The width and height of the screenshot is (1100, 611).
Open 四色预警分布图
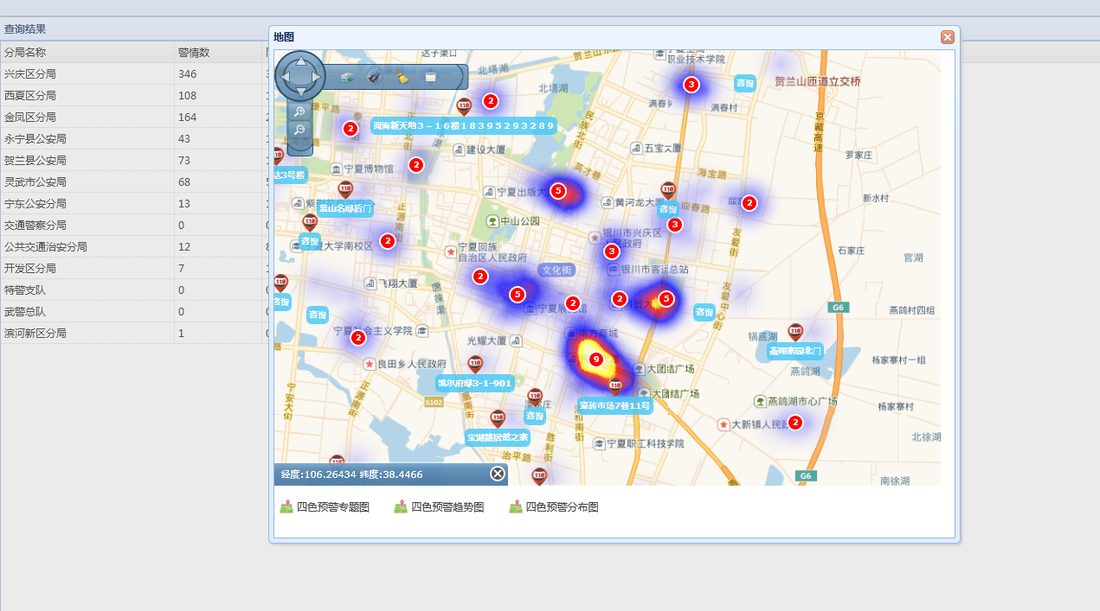pos(554,507)
